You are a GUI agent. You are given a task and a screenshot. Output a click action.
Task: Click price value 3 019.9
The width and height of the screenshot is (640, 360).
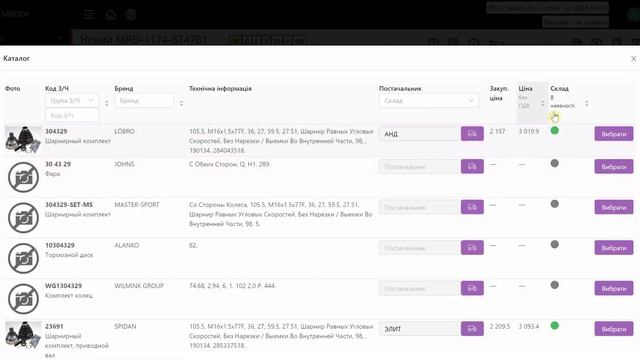coord(529,131)
